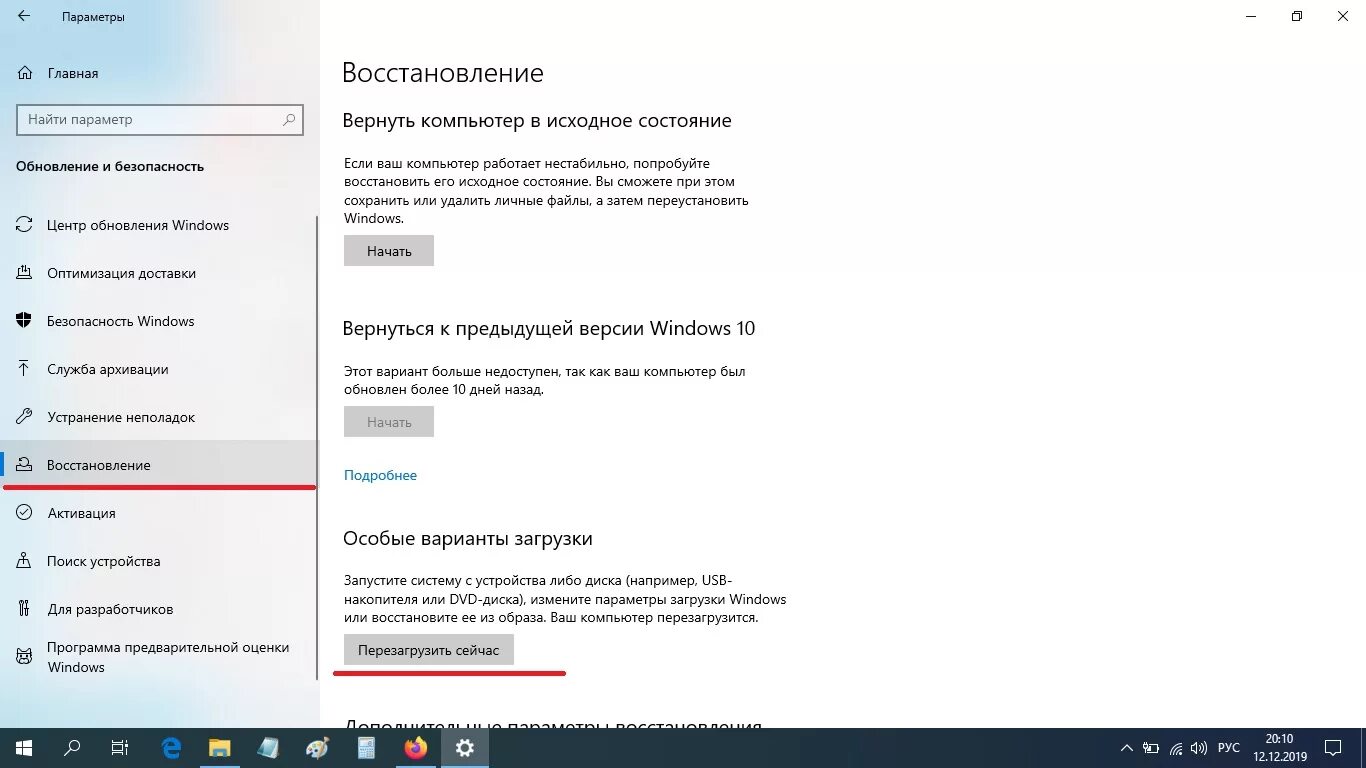Open taskbar search magnifier
Viewport: 1366px width, 768px height.
72,748
